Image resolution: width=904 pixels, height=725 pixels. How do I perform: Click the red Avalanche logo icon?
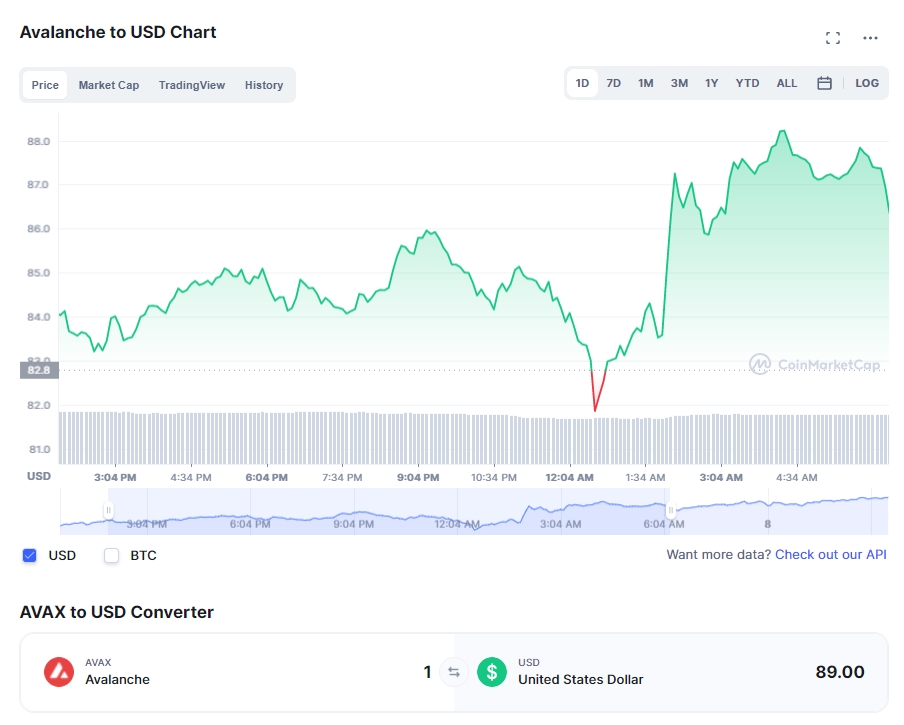(x=59, y=672)
